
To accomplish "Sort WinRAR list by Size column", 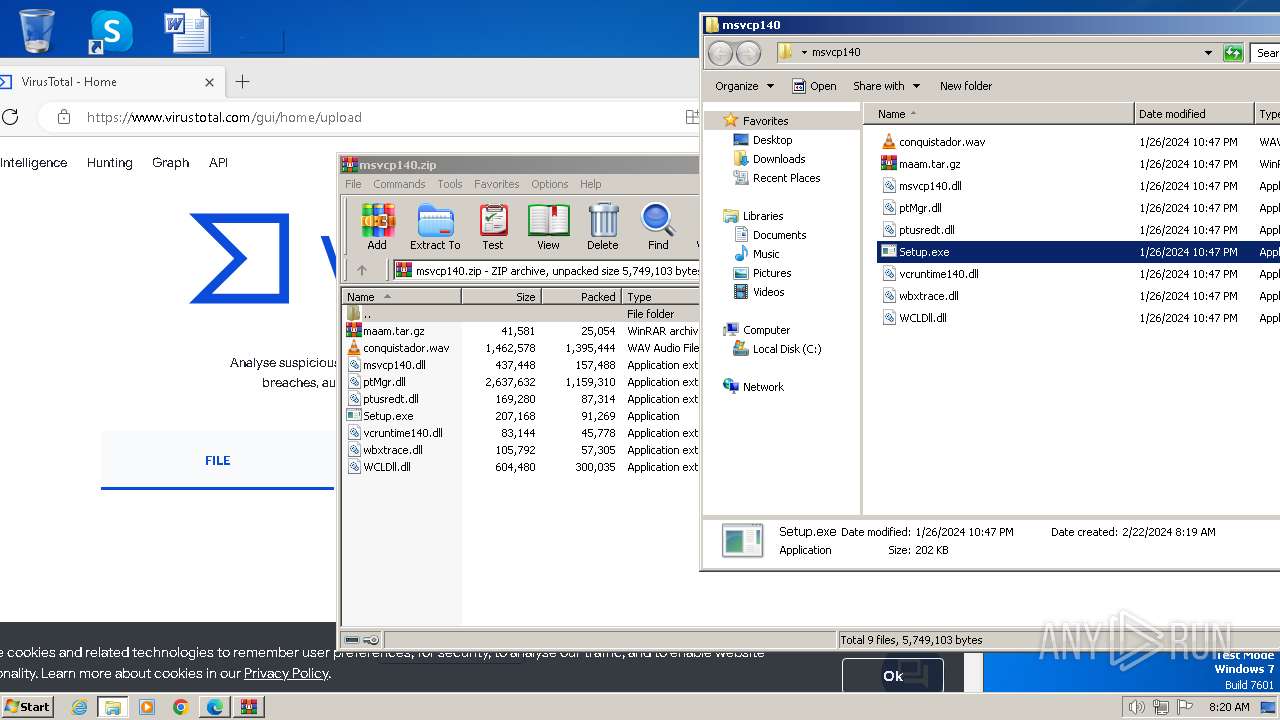I will (x=501, y=297).
